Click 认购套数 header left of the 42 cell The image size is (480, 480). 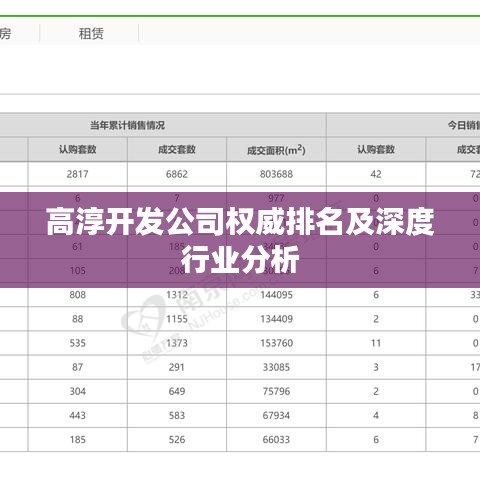(376, 150)
